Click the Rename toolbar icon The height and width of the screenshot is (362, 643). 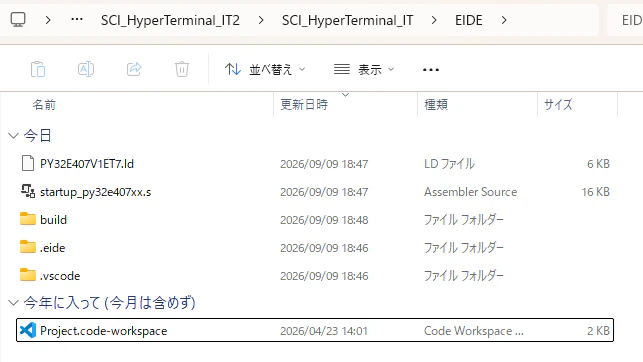pos(86,69)
